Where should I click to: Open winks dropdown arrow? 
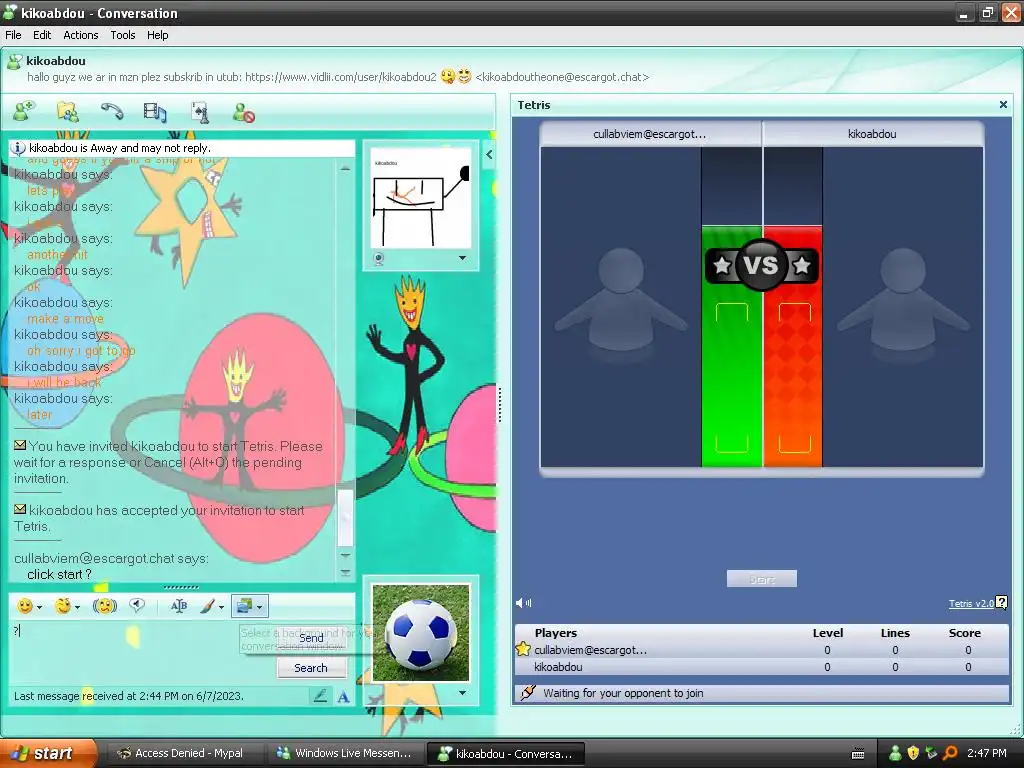[78, 607]
